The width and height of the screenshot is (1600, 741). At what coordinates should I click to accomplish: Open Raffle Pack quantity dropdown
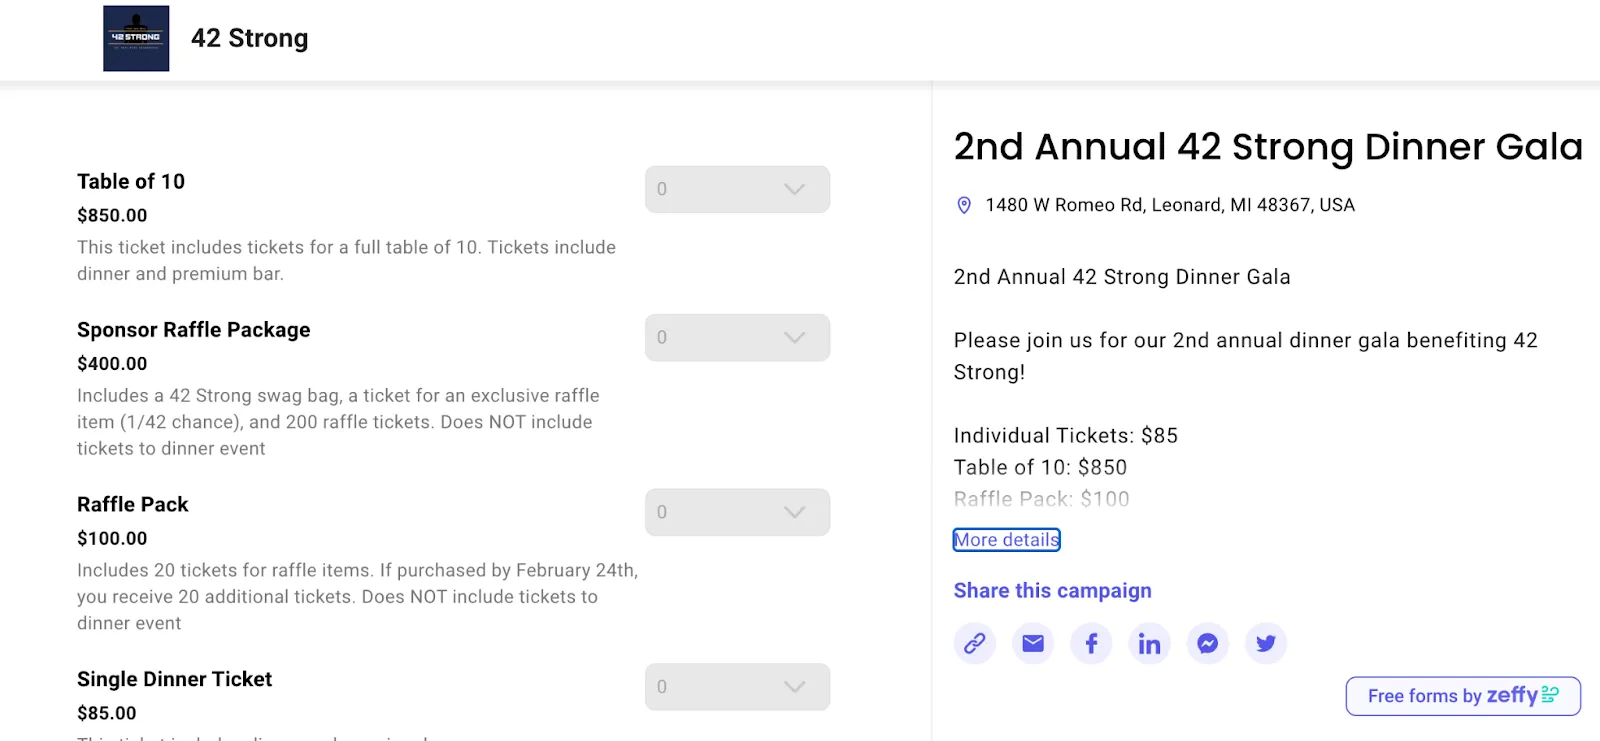[x=737, y=512]
